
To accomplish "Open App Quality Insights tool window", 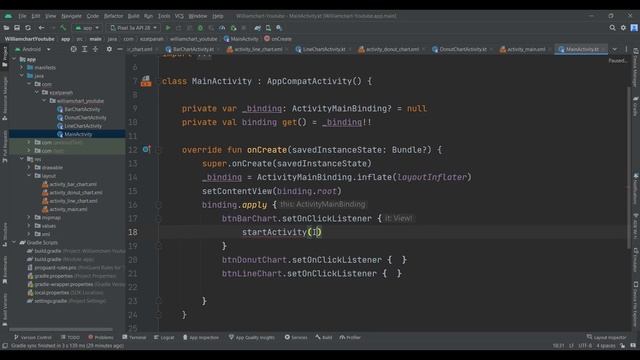I will [x=251, y=338].
